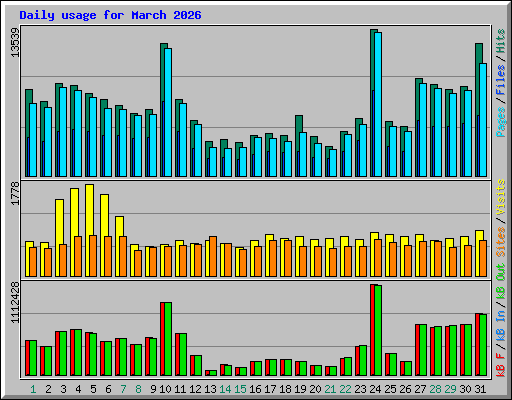Click day 10 on the x-axis

point(165,389)
